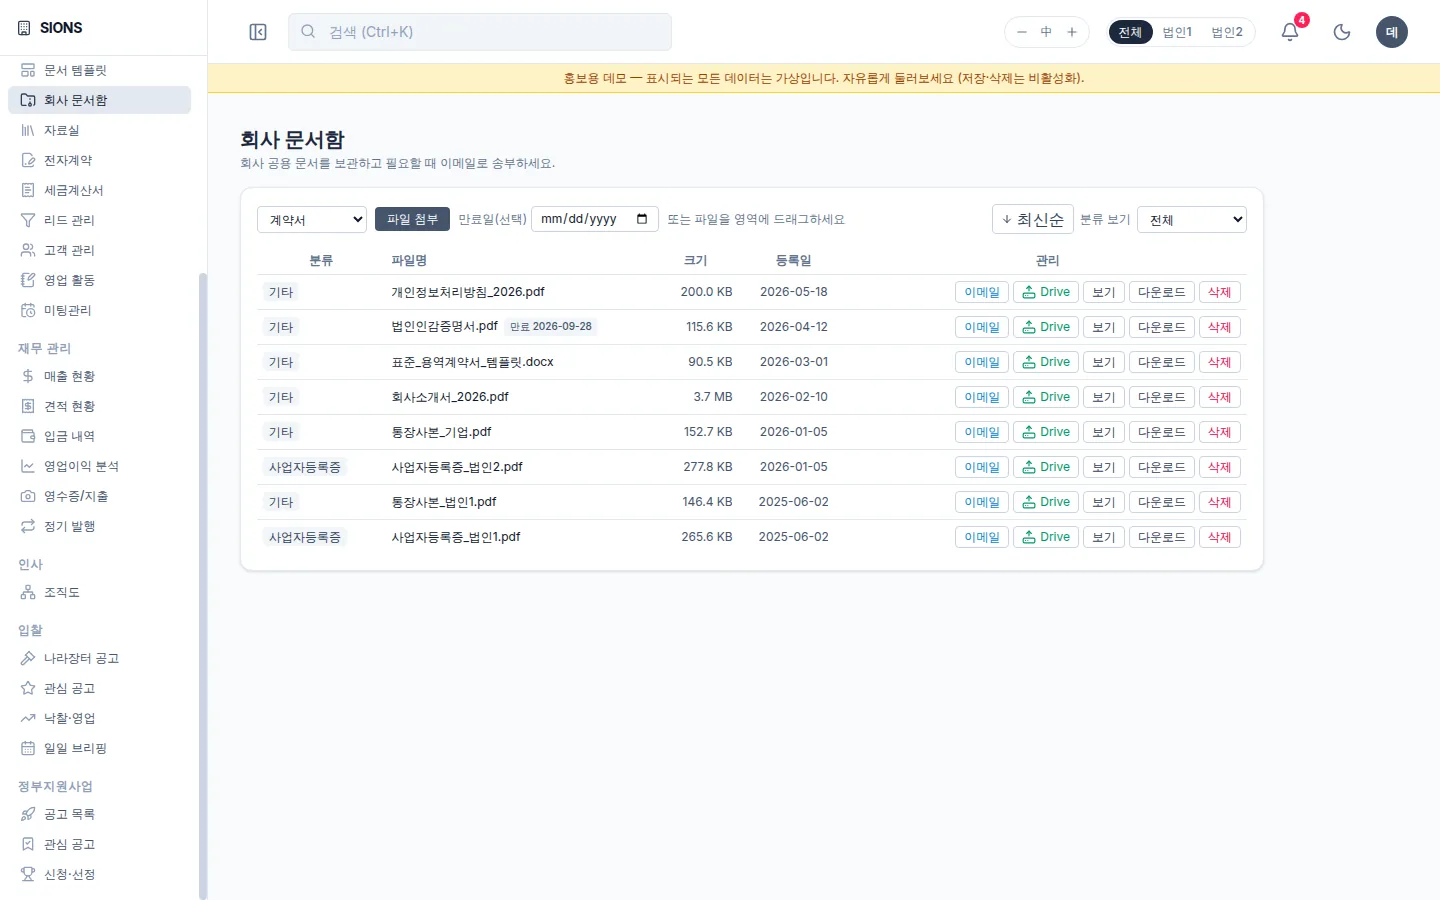Focus the 검색 (Ctrl+K) search field
The width and height of the screenshot is (1440, 900).
point(480,32)
